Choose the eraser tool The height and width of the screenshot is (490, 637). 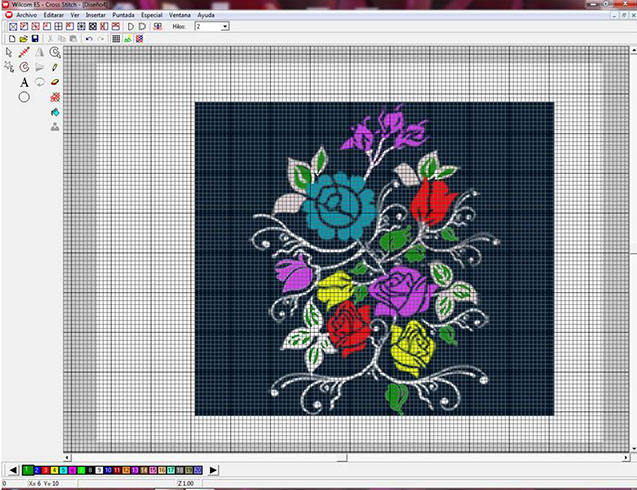click(x=55, y=82)
